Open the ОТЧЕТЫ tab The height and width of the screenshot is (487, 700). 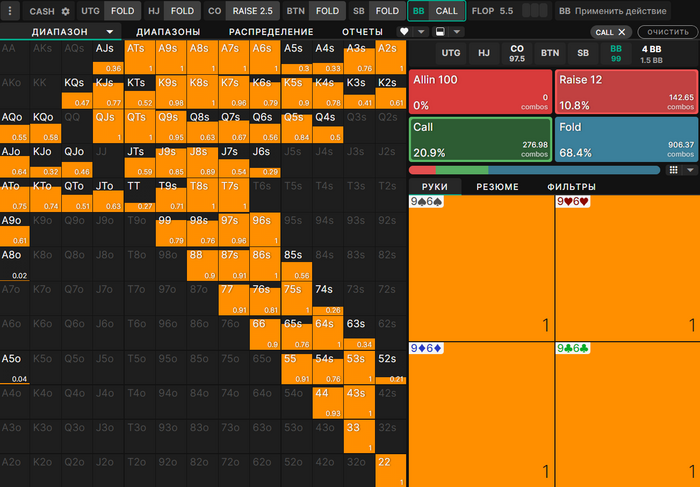(x=362, y=32)
